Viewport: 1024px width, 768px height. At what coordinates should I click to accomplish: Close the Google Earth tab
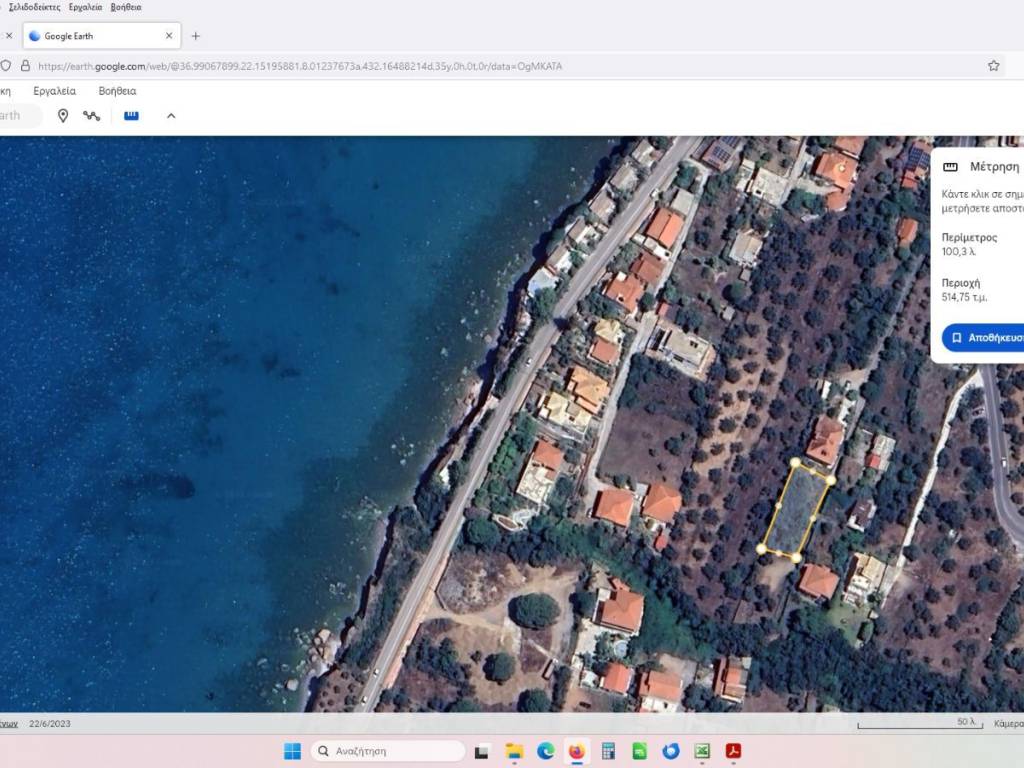[x=169, y=36]
